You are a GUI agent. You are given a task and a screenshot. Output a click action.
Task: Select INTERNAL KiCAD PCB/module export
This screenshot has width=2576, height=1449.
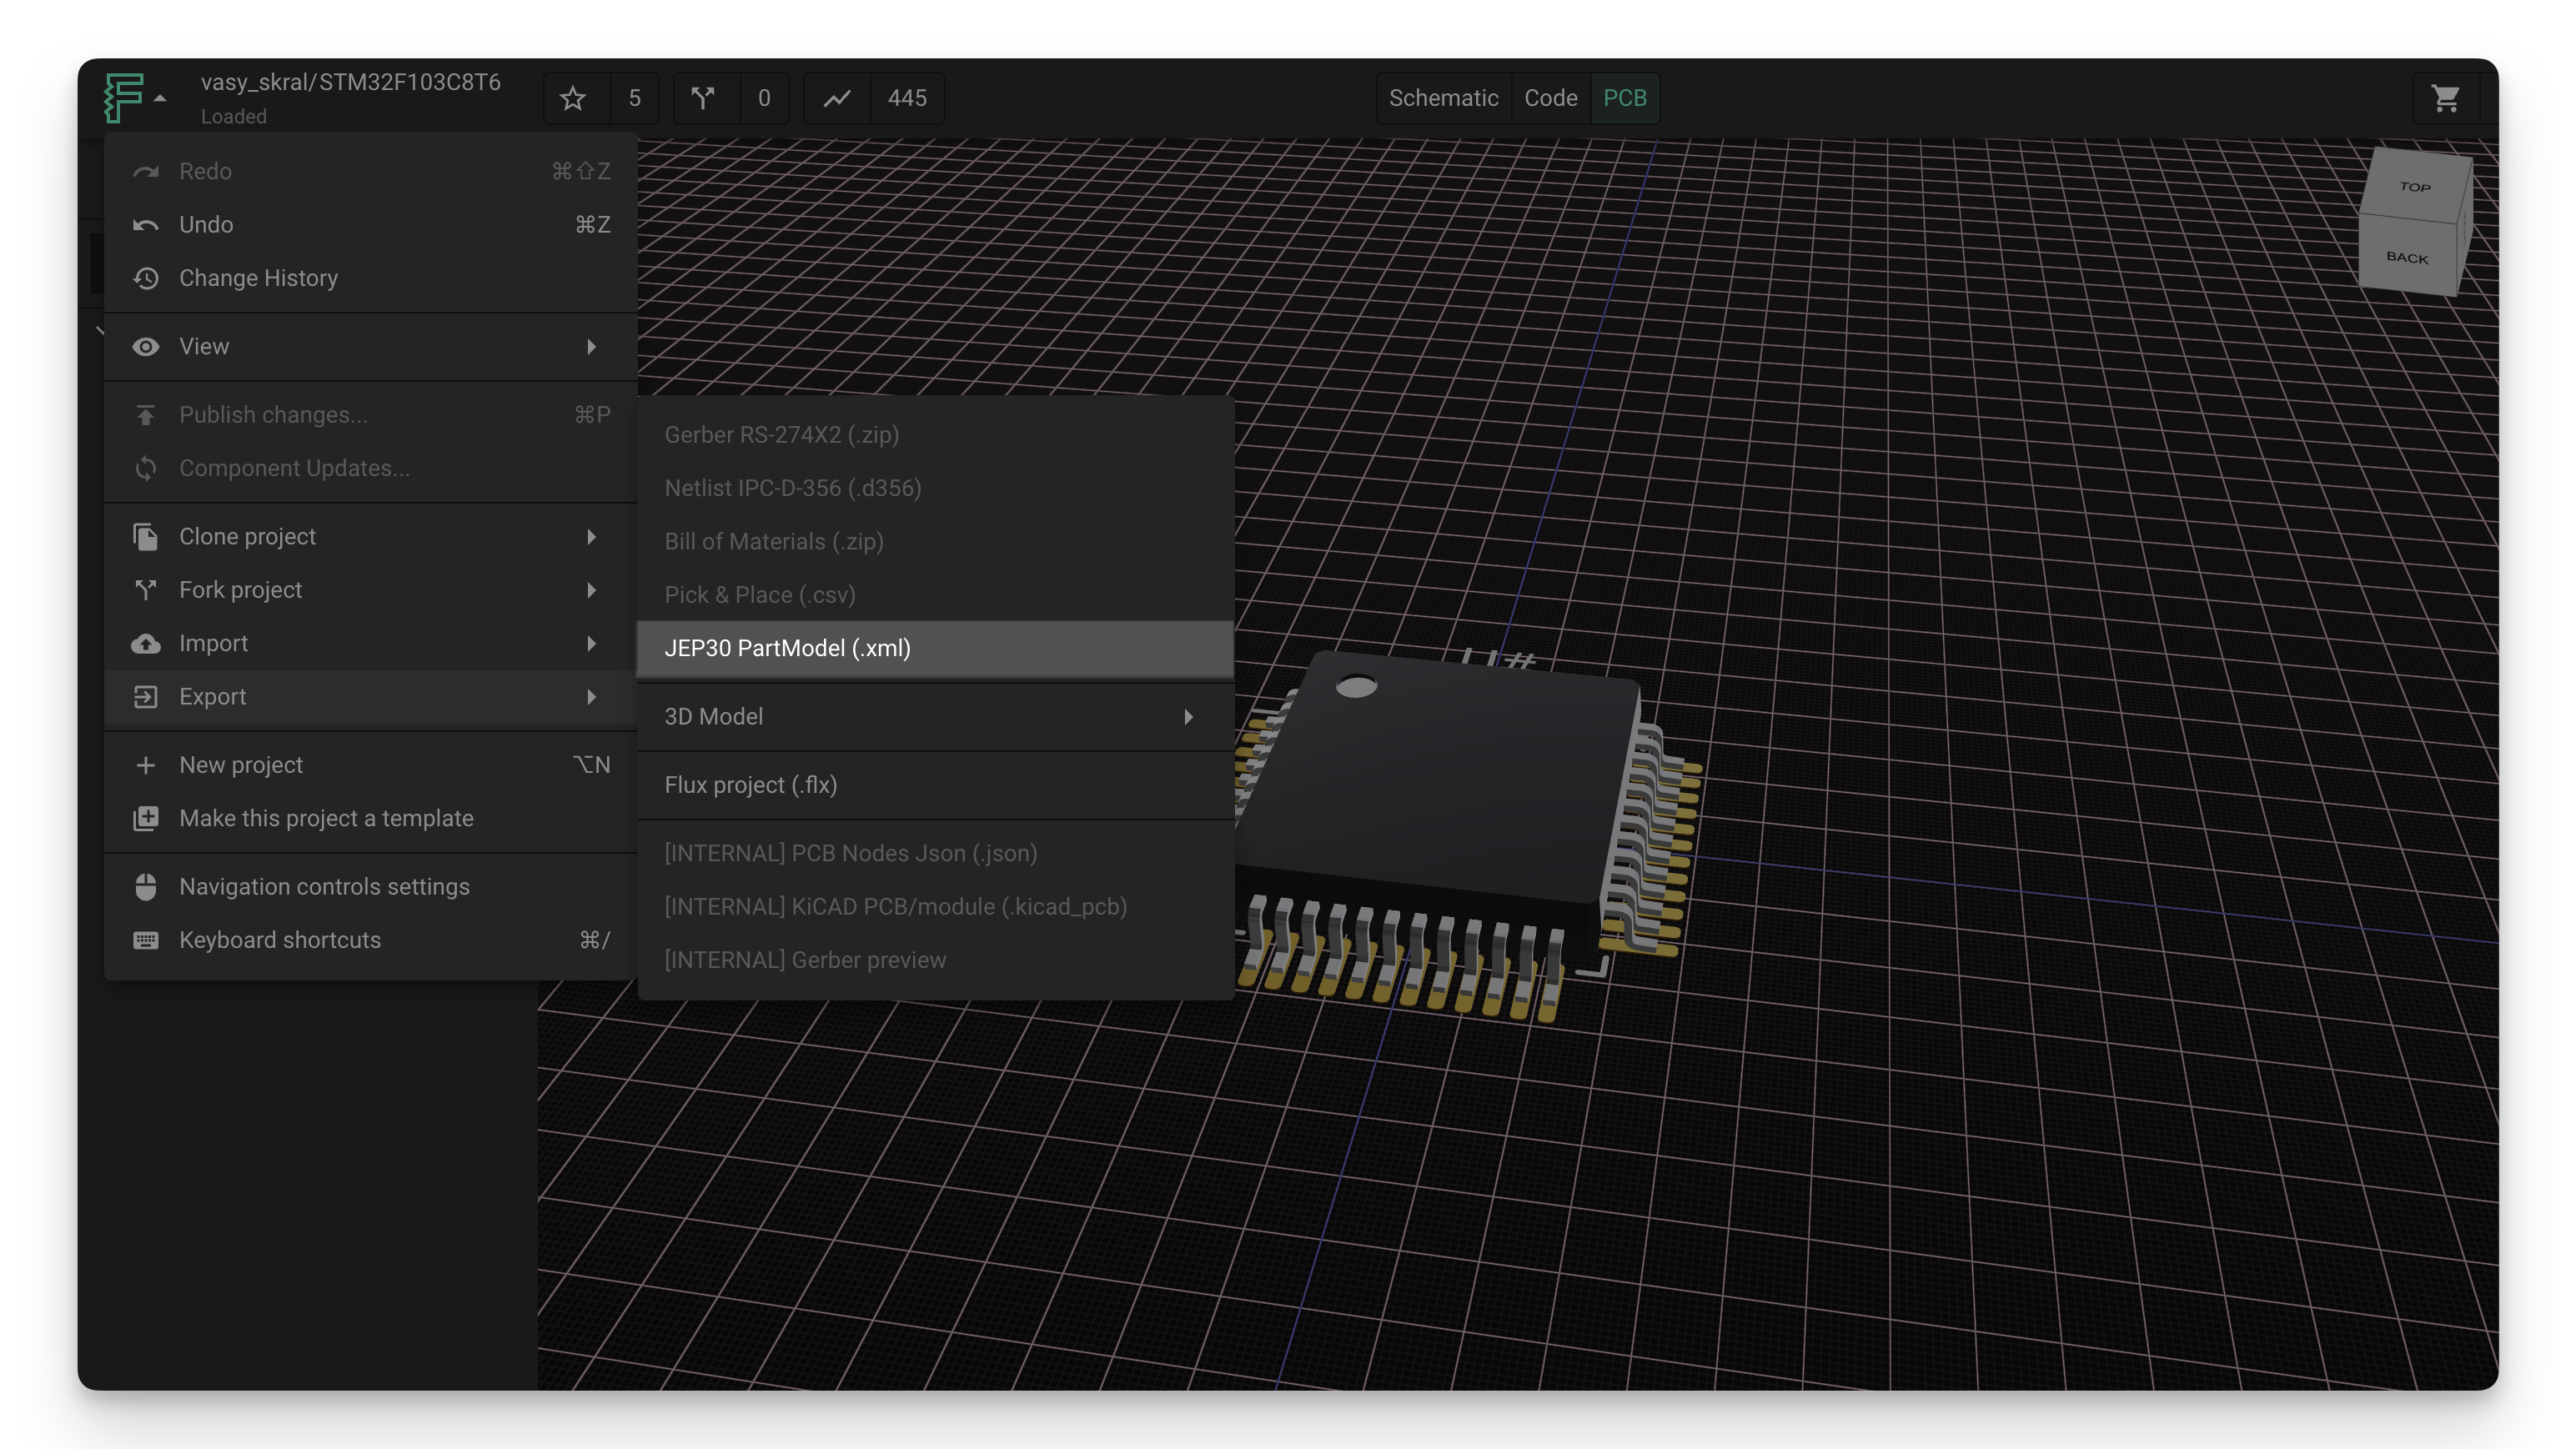pos(935,907)
